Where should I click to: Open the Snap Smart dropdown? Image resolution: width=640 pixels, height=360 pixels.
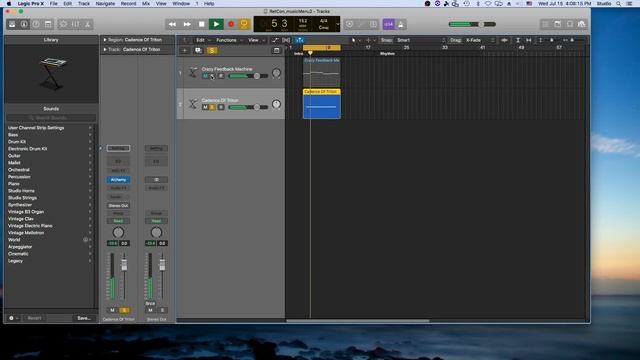coord(420,40)
